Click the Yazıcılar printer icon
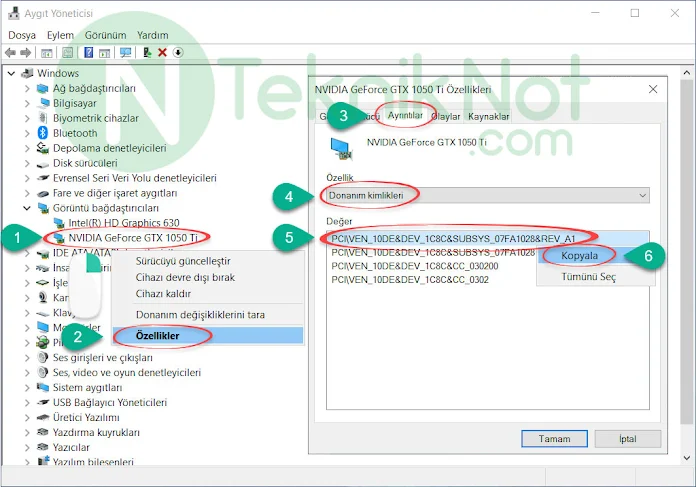This screenshot has width=696, height=487. click(x=43, y=447)
